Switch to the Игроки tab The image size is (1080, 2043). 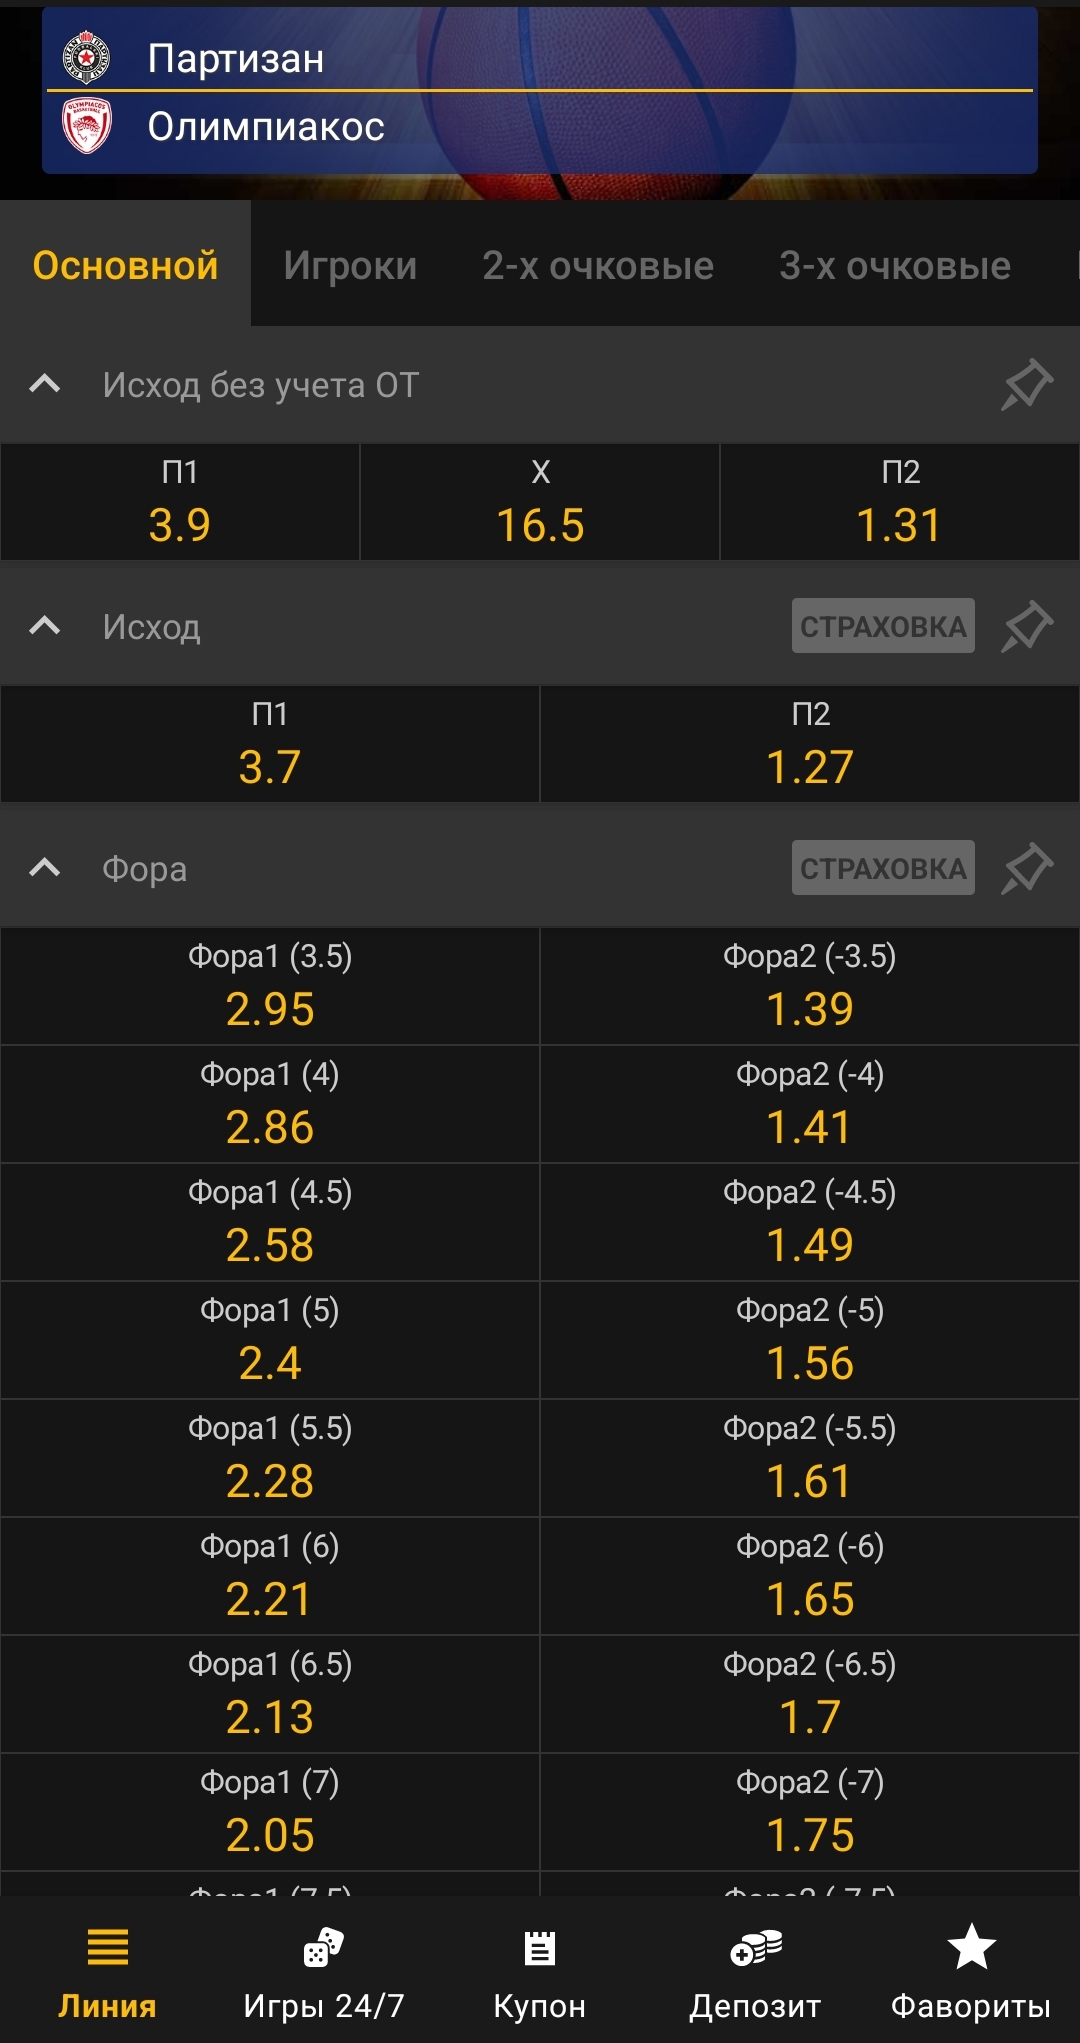click(350, 265)
